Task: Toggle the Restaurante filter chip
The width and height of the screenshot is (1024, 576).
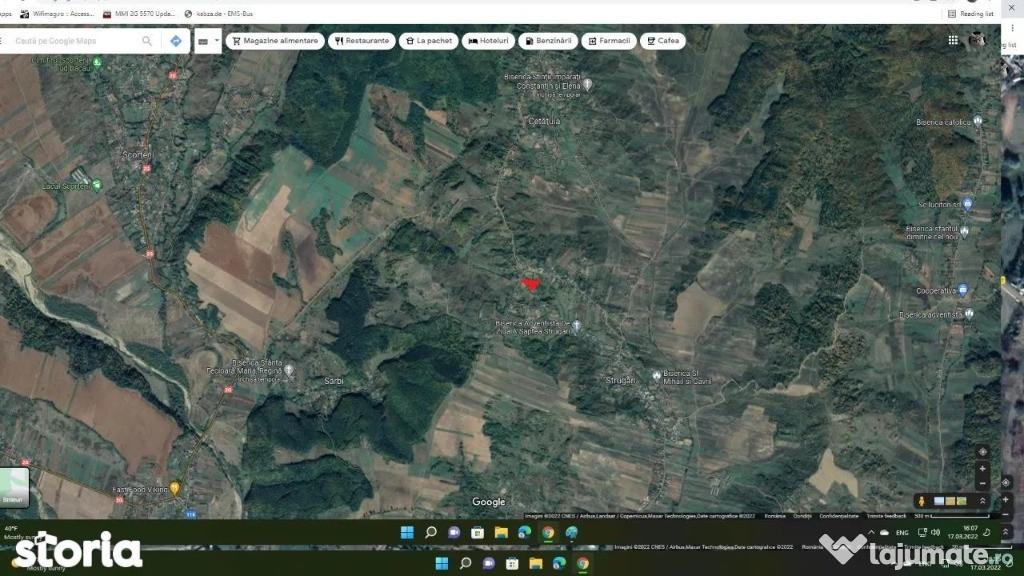Action: click(x=361, y=41)
